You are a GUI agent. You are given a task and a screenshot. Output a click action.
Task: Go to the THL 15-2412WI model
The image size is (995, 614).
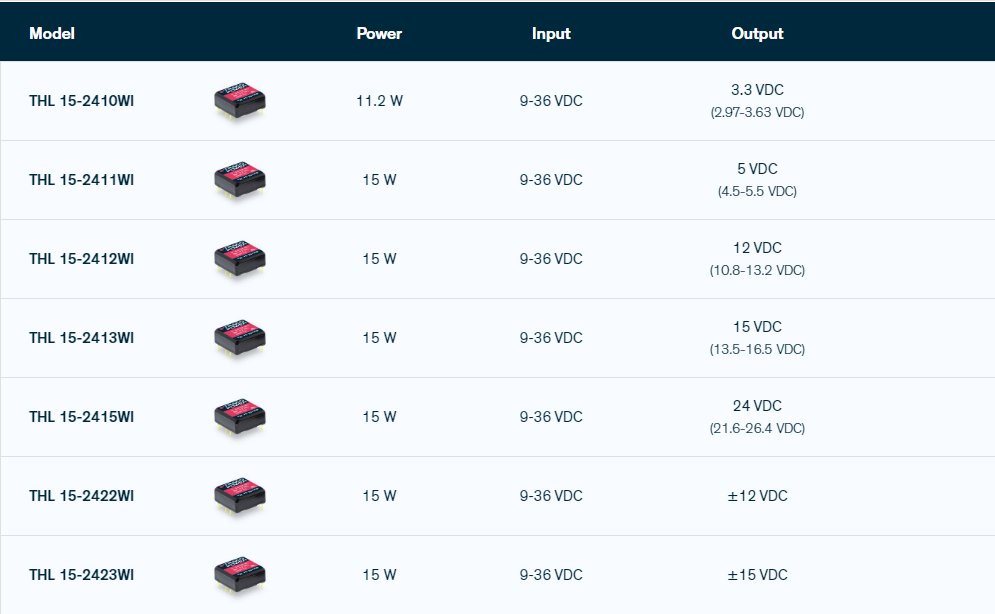(x=81, y=259)
